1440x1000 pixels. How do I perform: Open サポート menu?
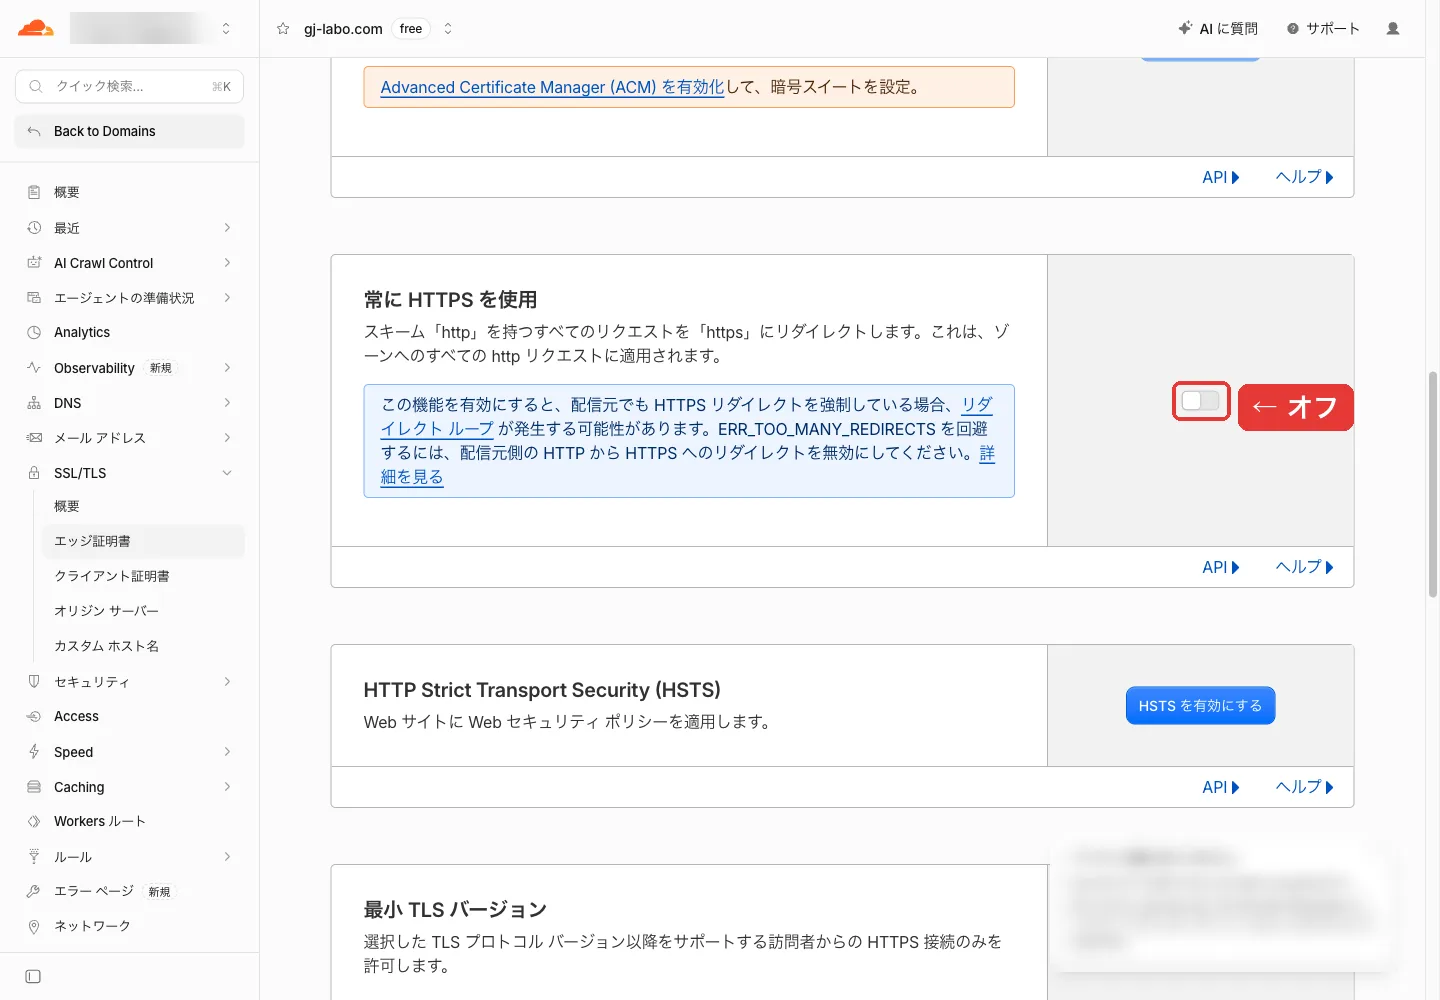(x=1323, y=29)
